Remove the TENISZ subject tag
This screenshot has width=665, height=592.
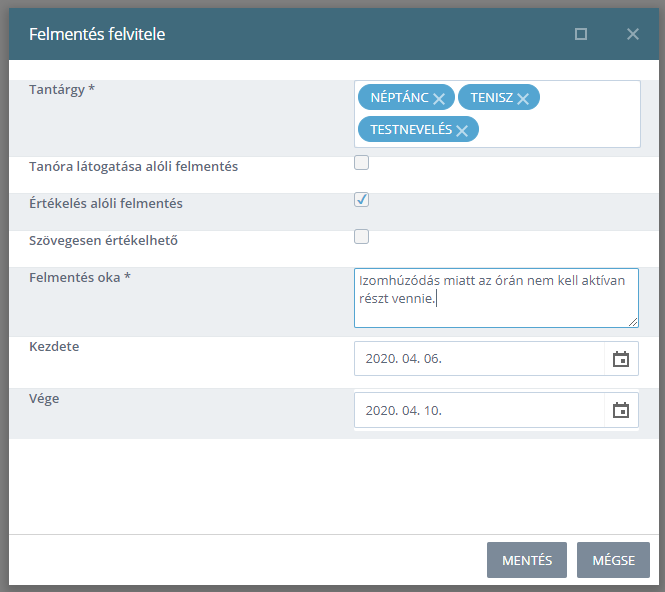[x=523, y=99]
